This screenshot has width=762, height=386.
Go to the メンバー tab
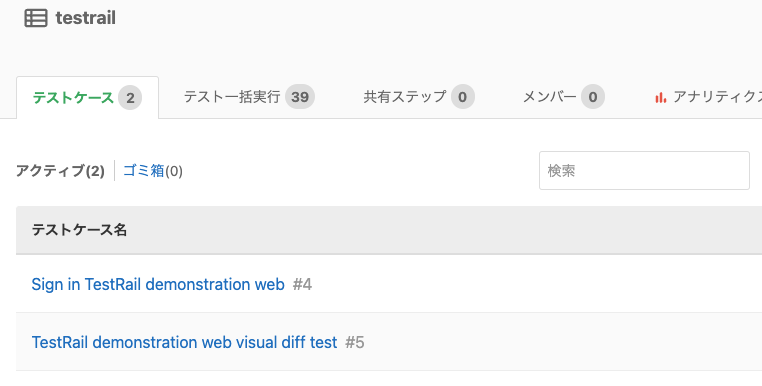click(x=563, y=97)
